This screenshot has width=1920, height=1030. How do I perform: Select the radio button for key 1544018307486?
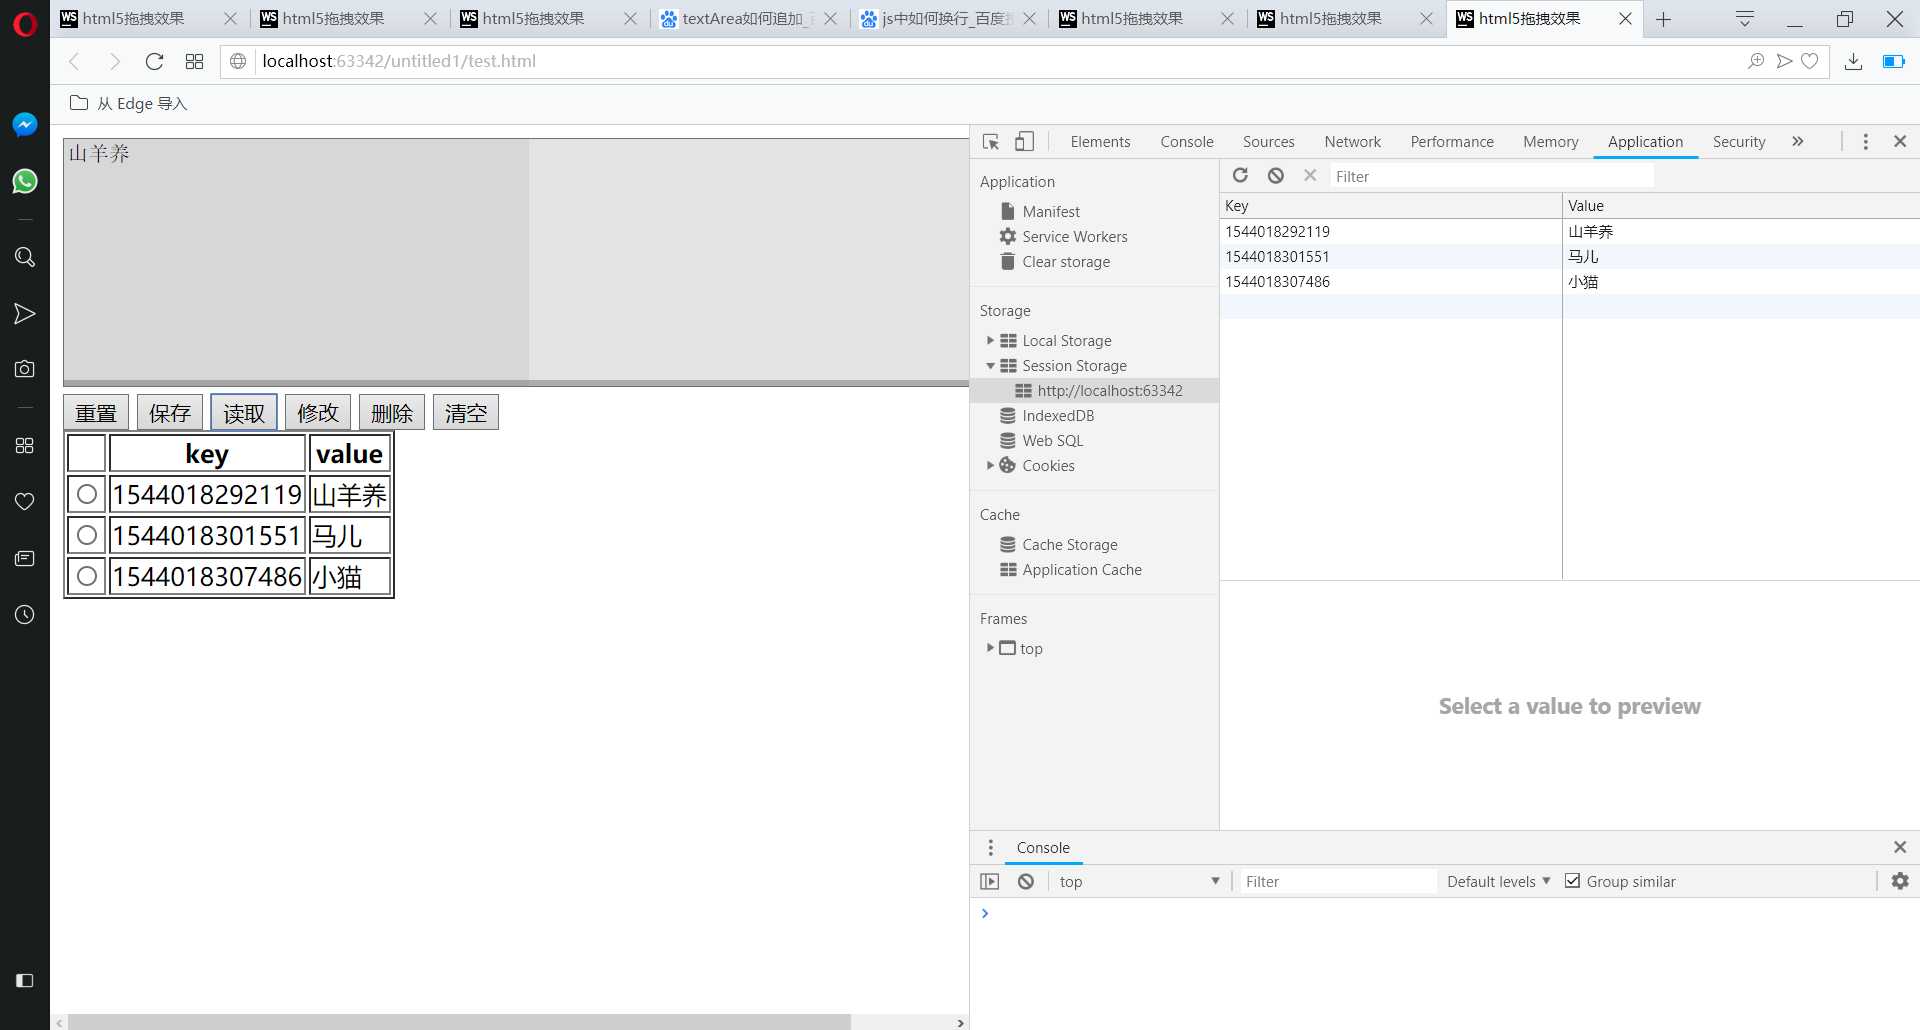[87, 577]
